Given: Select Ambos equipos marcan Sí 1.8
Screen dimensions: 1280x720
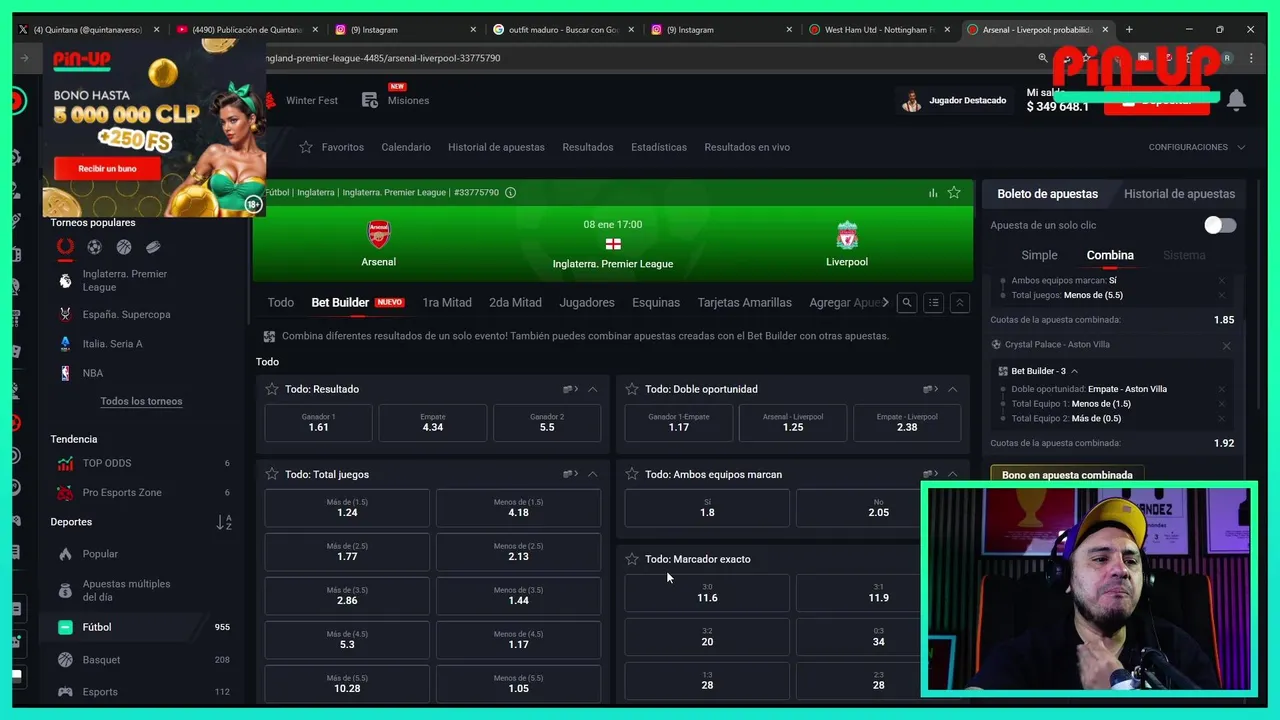Looking at the screenshot, I should (707, 508).
